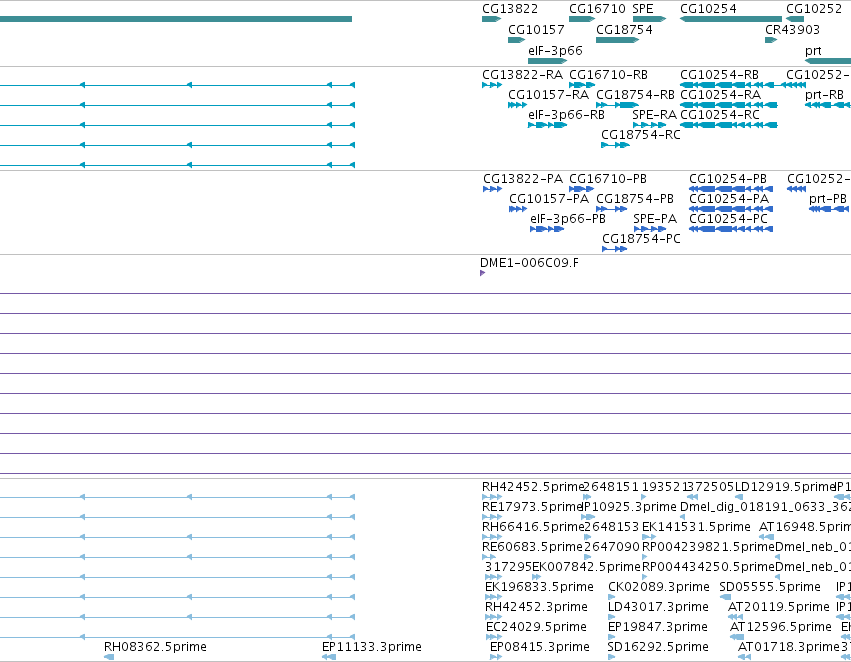This screenshot has width=851, height=662.
Task: Click EST EP11133.3prime
Action: pos(329,657)
